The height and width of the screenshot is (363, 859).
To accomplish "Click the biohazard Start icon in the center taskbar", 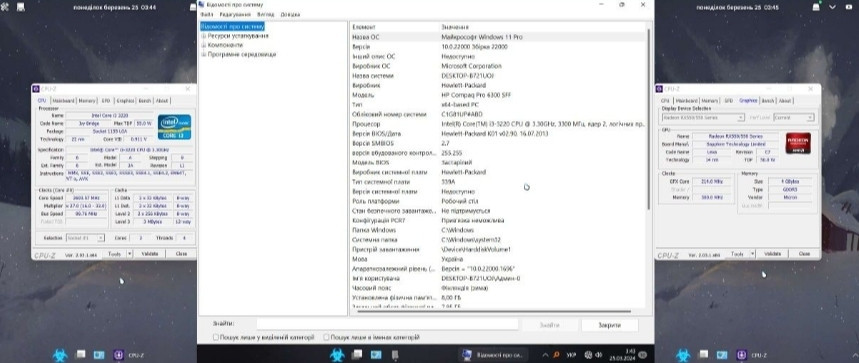I will [x=337, y=355].
